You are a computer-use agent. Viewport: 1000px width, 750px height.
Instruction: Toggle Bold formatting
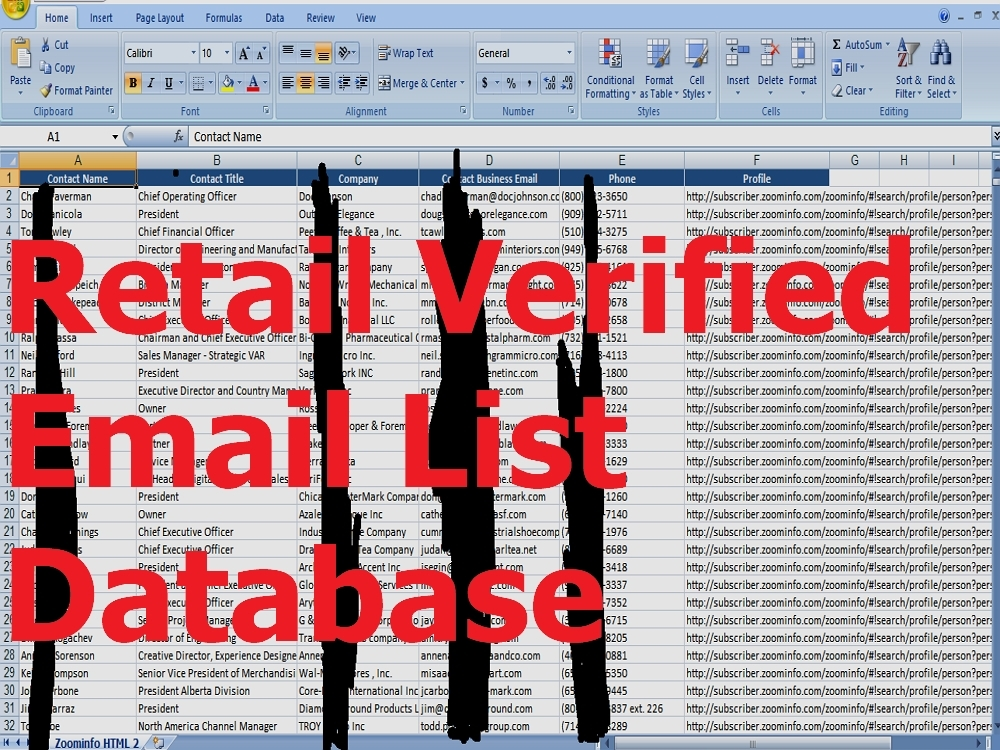[133, 83]
